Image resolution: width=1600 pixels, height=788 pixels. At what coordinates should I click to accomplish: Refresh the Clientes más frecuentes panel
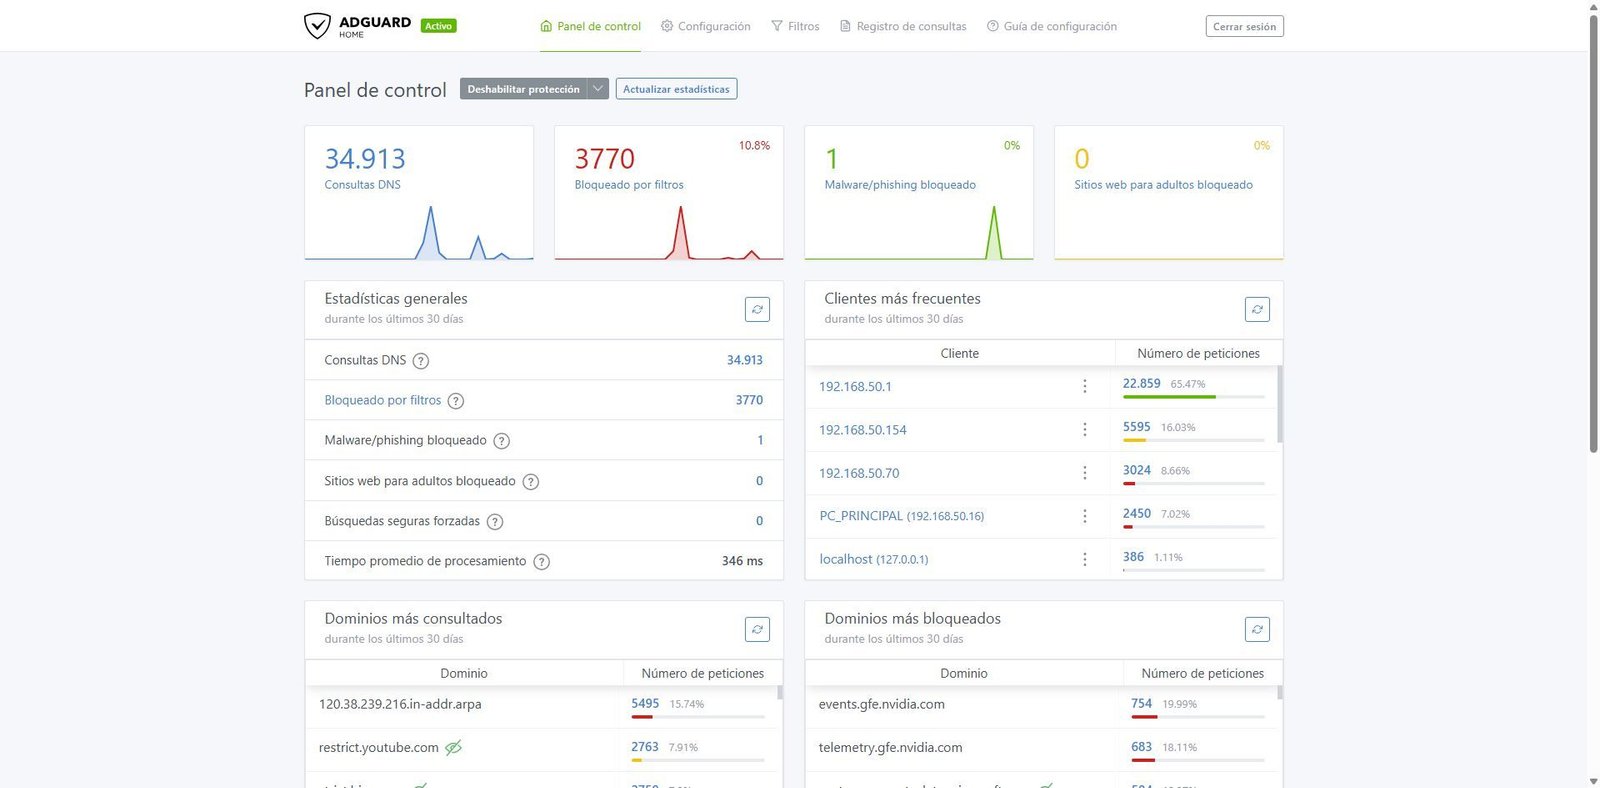click(1257, 310)
